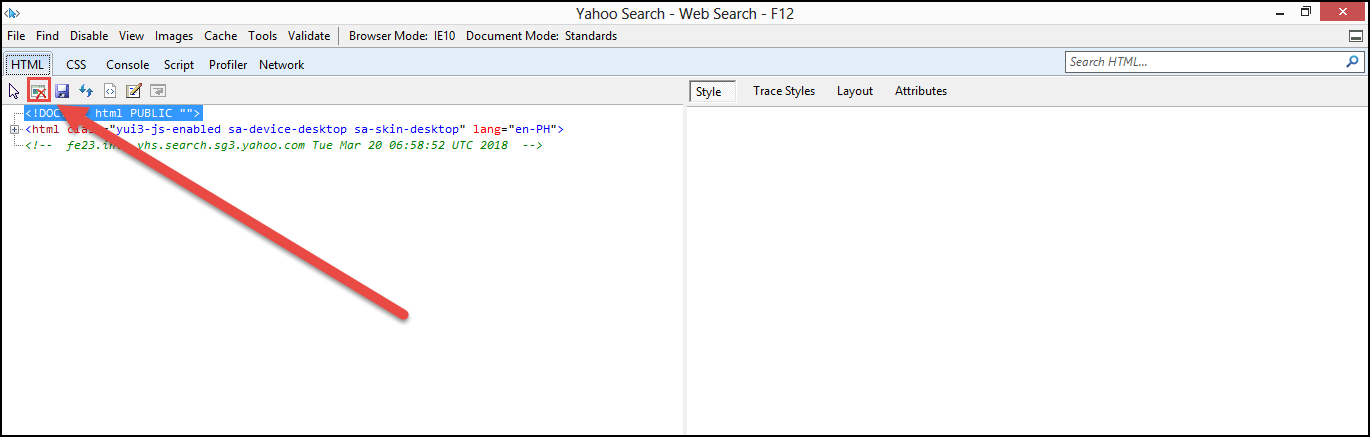1370x437 pixels.
Task: Switch to the Console tab
Action: click(x=127, y=65)
